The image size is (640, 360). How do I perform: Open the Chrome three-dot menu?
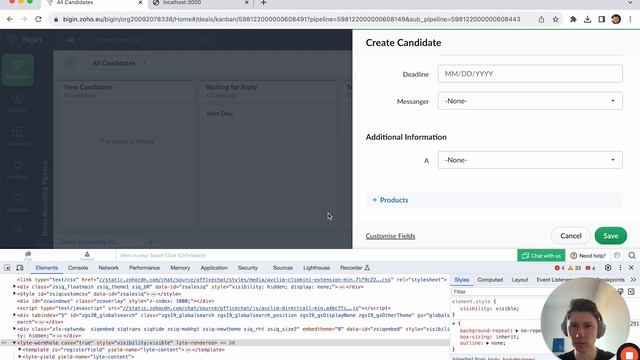point(630,19)
